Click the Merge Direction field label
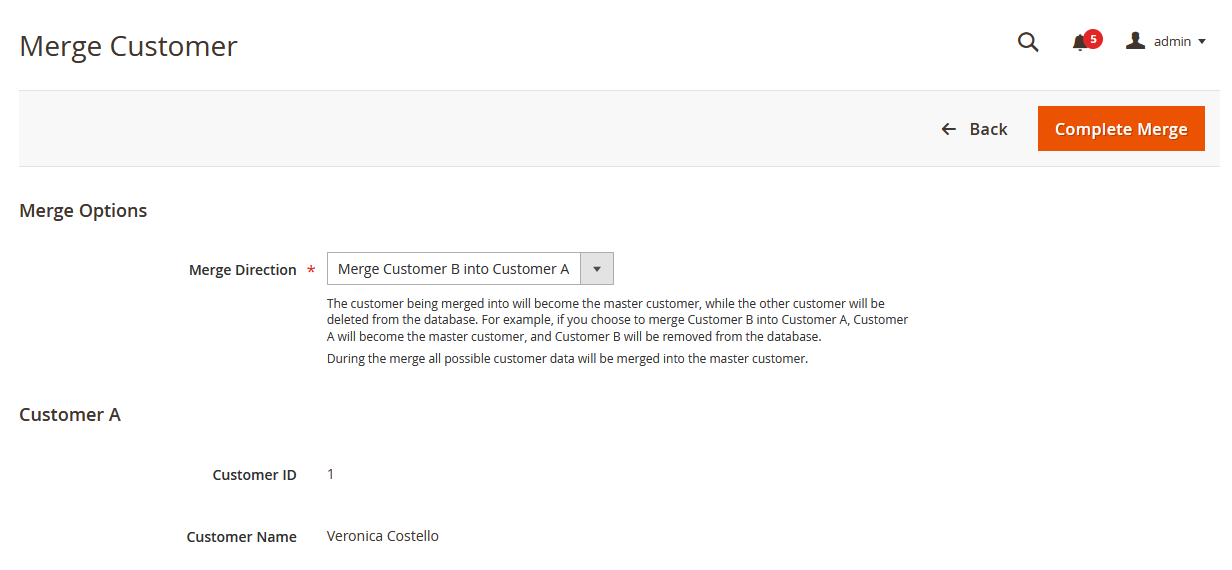The height and width of the screenshot is (570, 1232). click(x=242, y=270)
